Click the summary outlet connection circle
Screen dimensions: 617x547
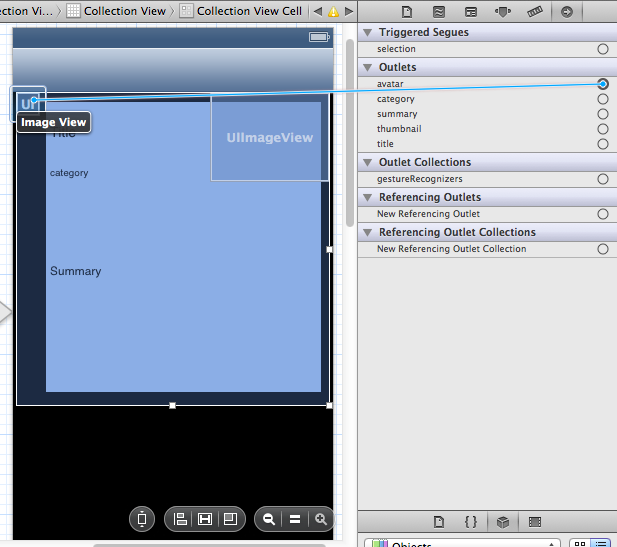pos(602,114)
